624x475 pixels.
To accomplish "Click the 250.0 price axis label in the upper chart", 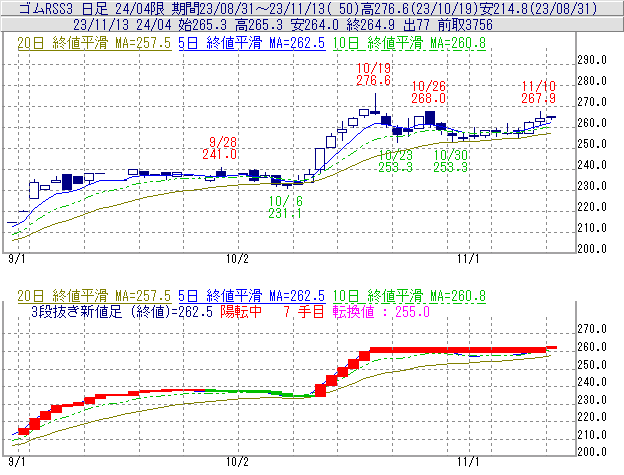I will (592, 144).
